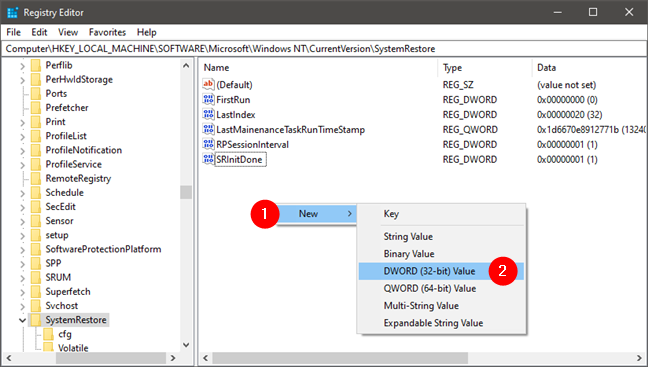This screenshot has width=648, height=367.
Task: Choose DWORD (32-bit) Value from submenu
Action: click(x=441, y=271)
